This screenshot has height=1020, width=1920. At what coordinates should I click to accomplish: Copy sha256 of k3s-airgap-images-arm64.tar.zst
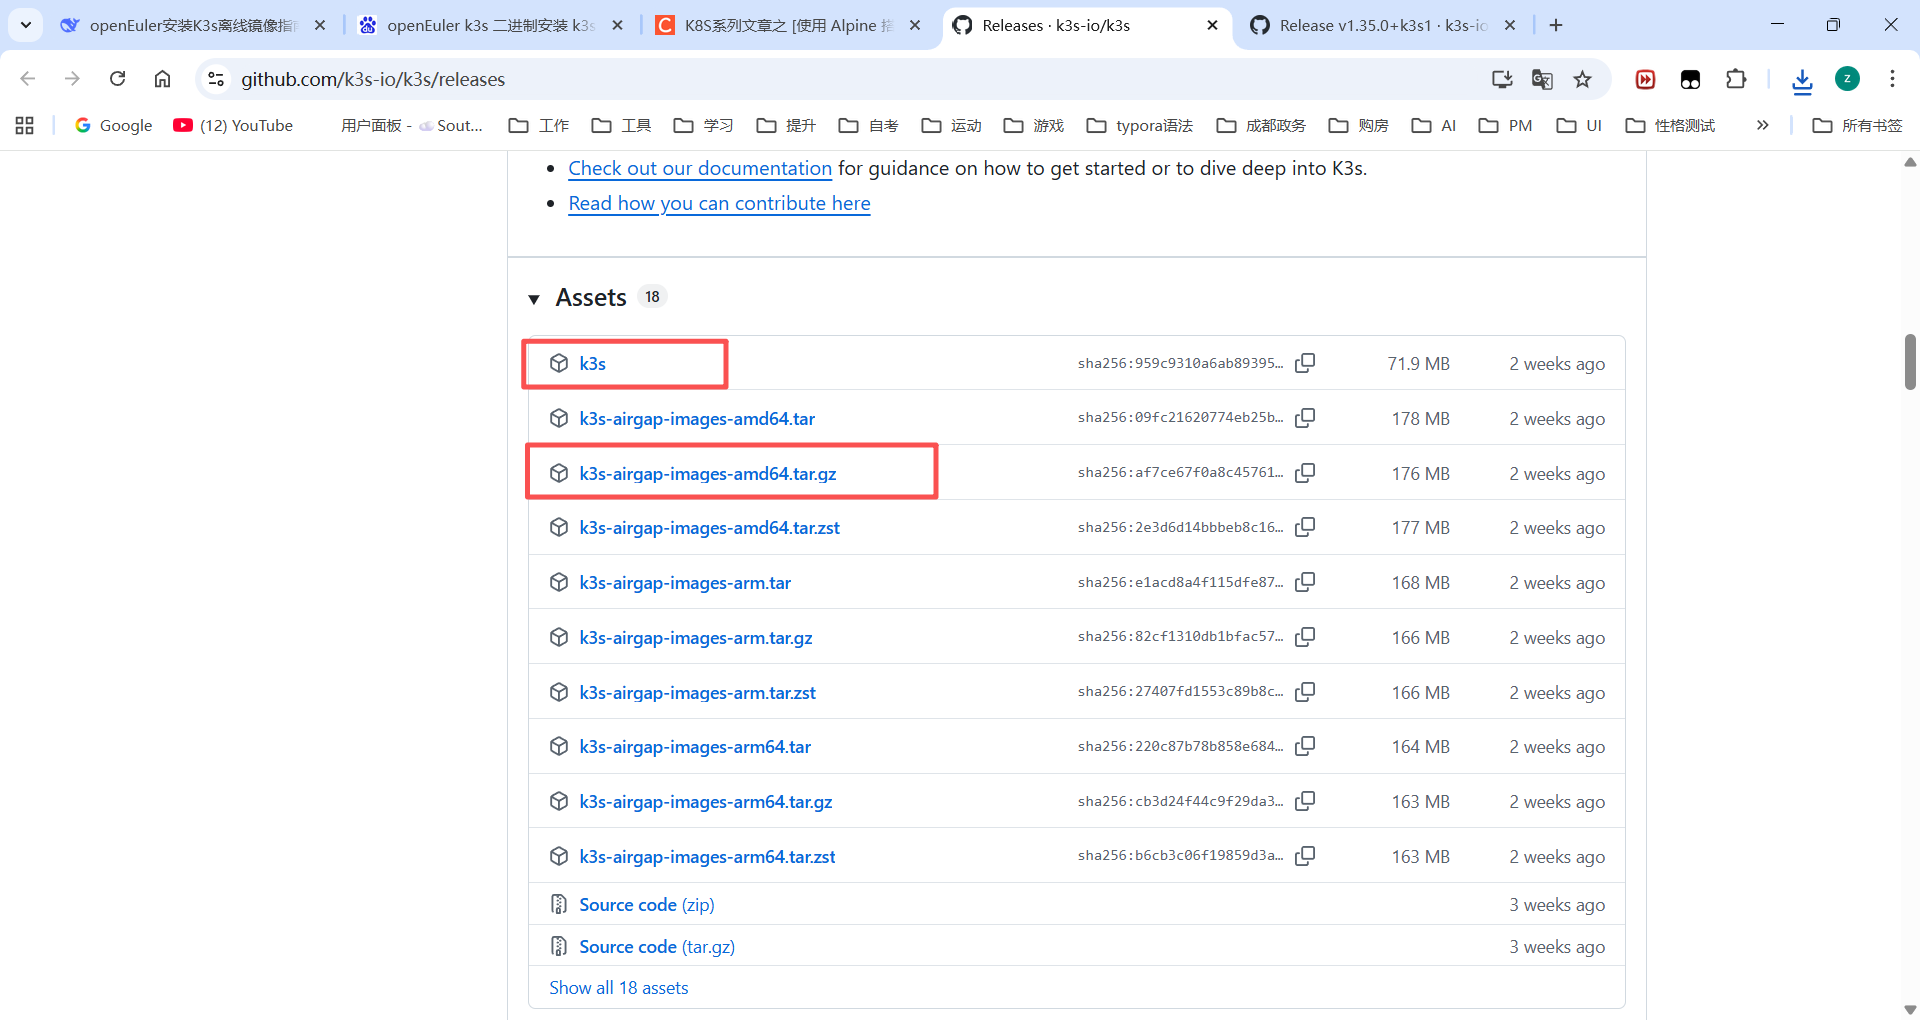click(1305, 856)
